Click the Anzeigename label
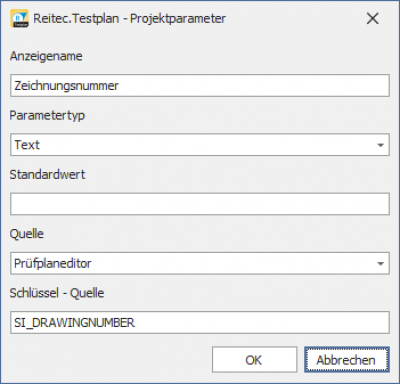The image size is (400, 384). coord(46,56)
